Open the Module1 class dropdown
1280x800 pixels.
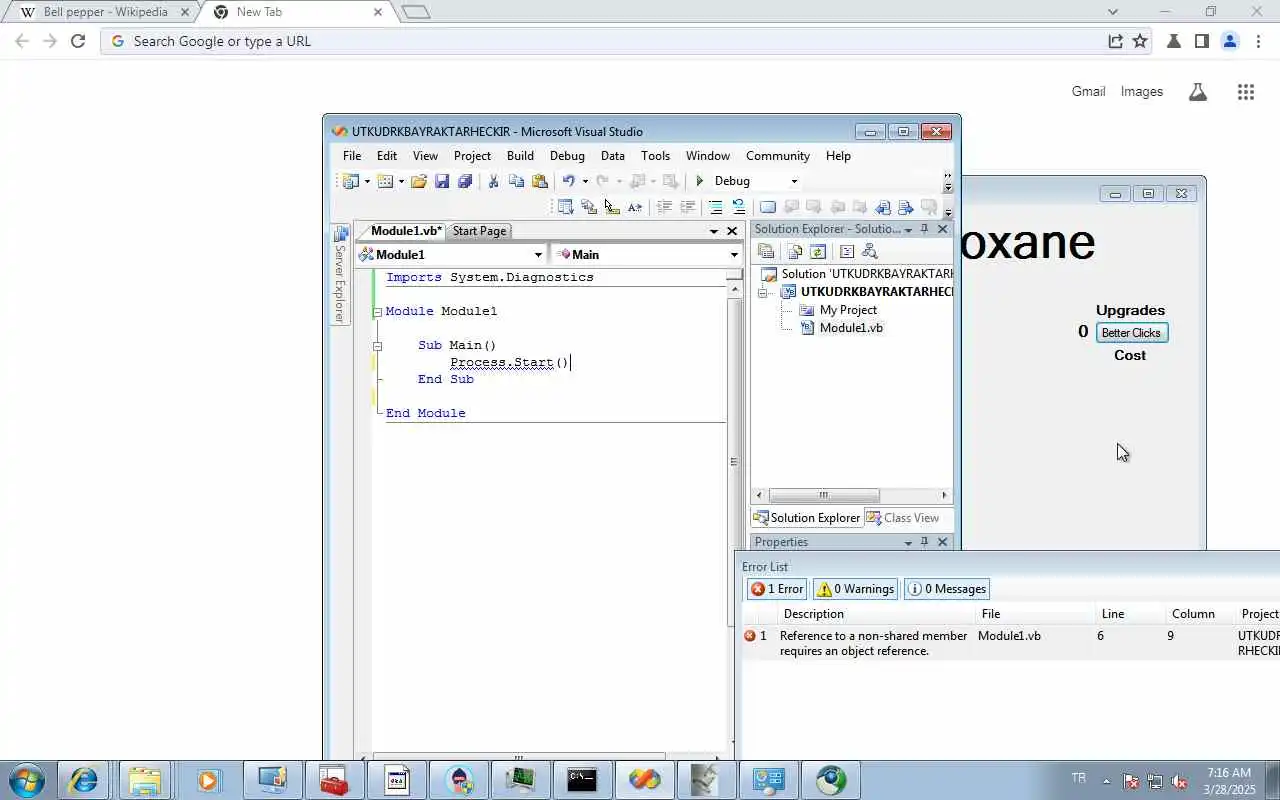[x=538, y=255]
